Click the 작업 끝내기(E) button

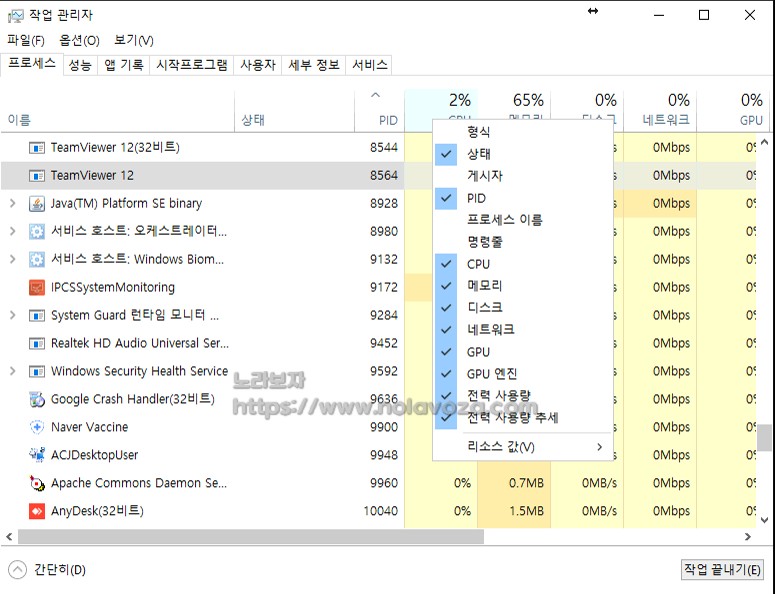(722, 569)
